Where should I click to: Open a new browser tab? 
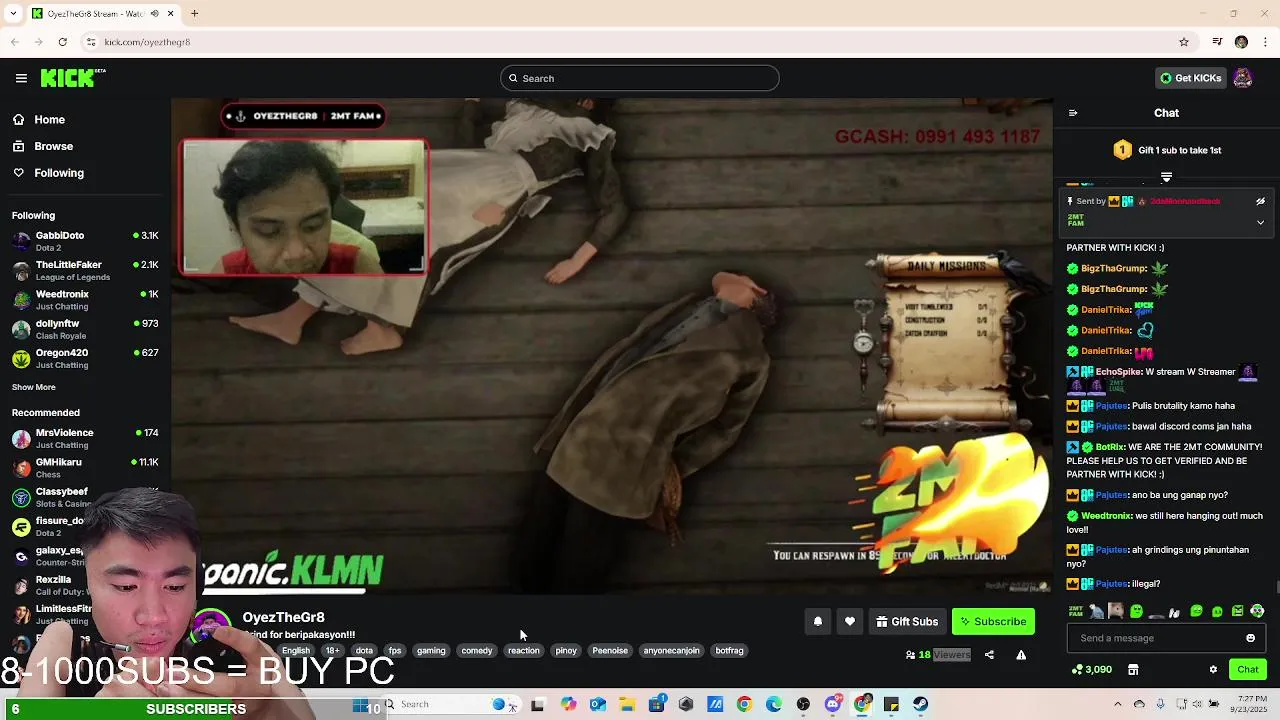195,14
